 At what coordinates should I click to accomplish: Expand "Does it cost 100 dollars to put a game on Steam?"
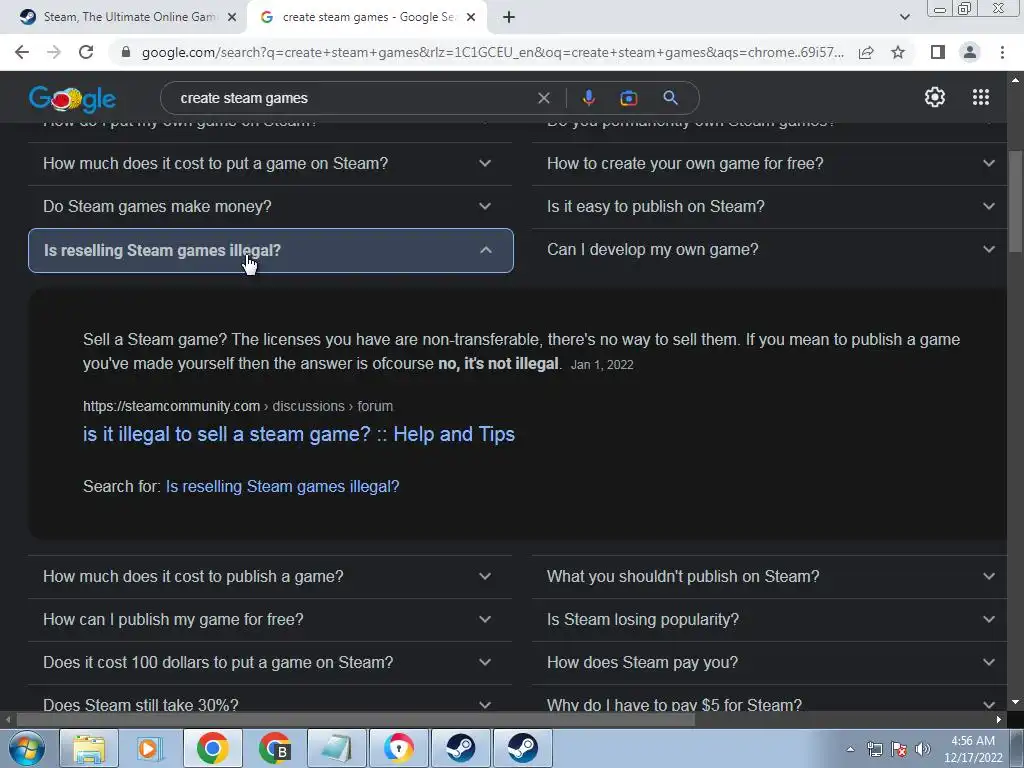click(x=270, y=662)
